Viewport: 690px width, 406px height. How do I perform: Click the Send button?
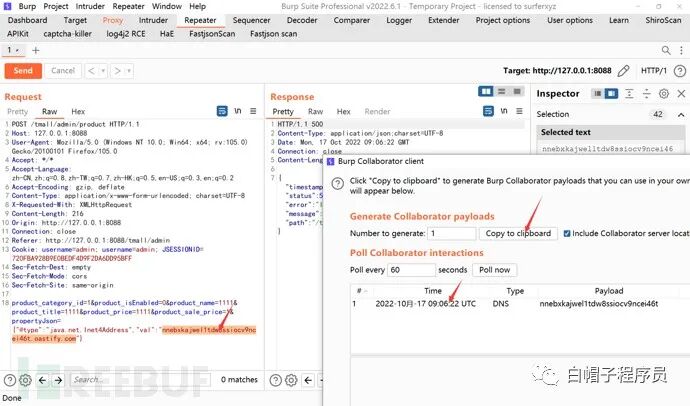click(x=23, y=71)
